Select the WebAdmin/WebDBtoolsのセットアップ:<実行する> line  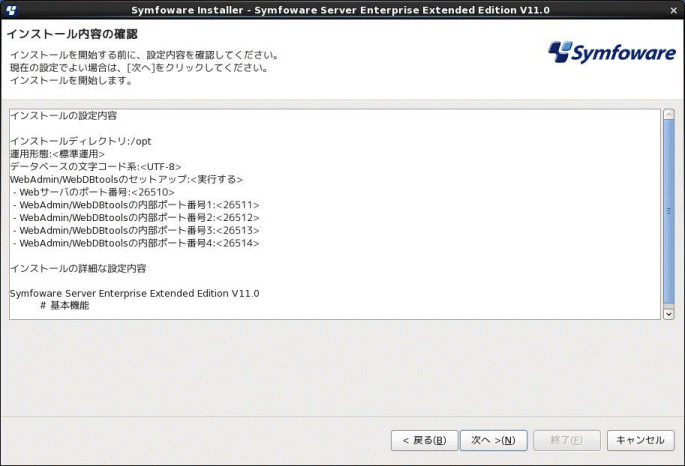[x=126, y=179]
